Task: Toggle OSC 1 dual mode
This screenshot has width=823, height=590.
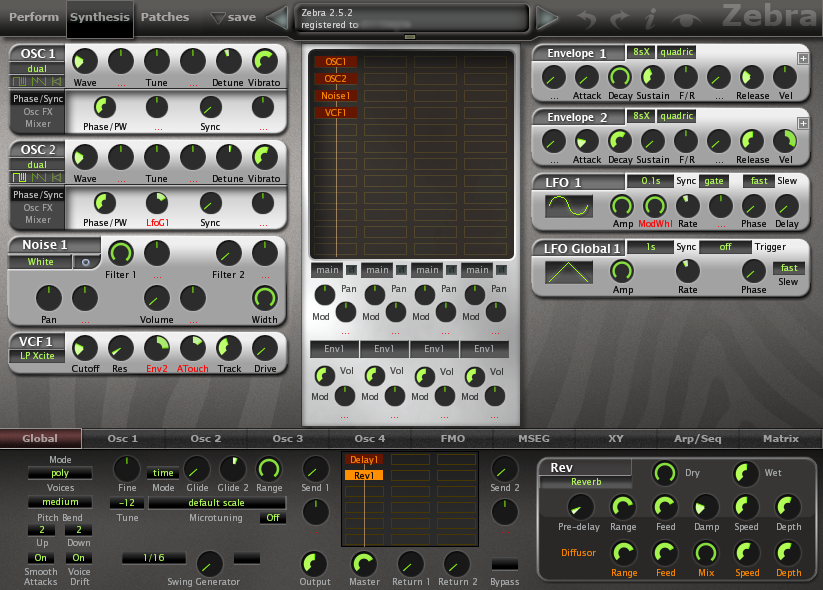Action: [x=37, y=69]
